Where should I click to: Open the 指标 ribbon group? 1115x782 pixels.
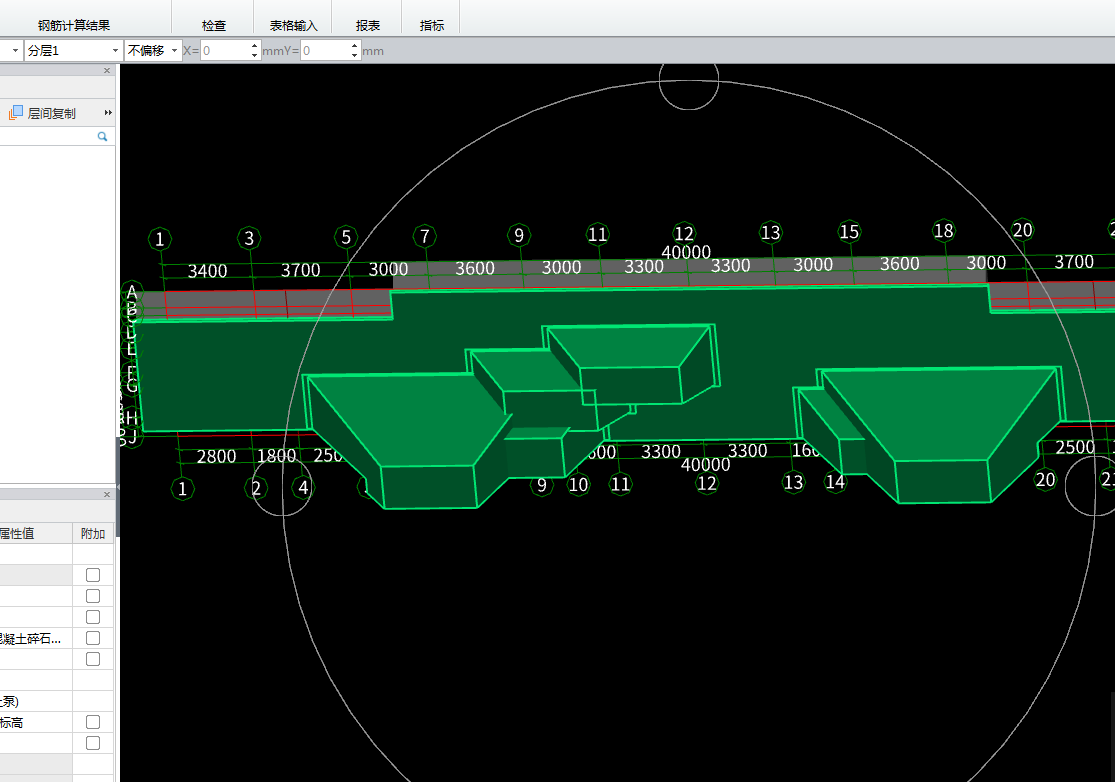pos(432,26)
